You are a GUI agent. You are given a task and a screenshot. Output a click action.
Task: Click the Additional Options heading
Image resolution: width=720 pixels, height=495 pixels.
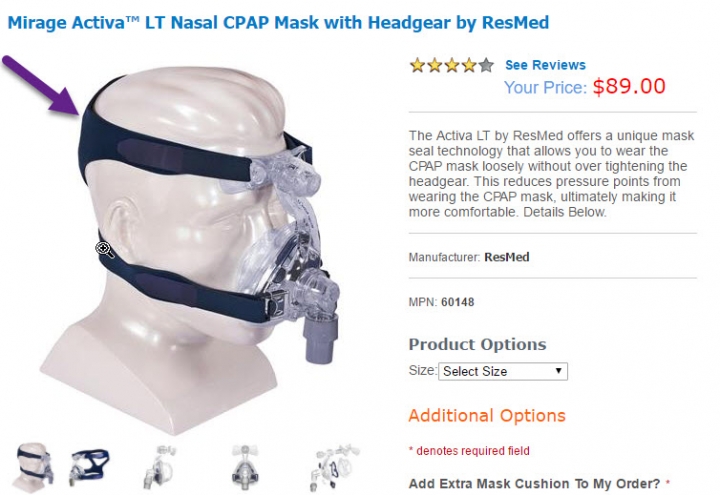487,416
